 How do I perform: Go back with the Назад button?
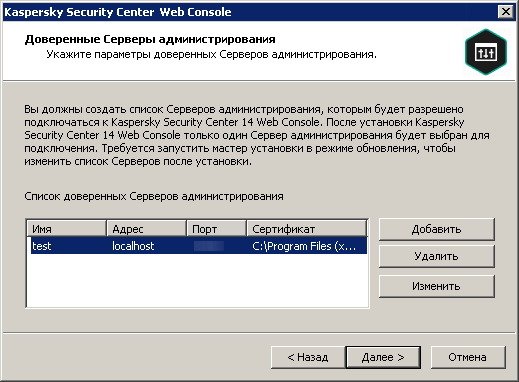[308, 357]
